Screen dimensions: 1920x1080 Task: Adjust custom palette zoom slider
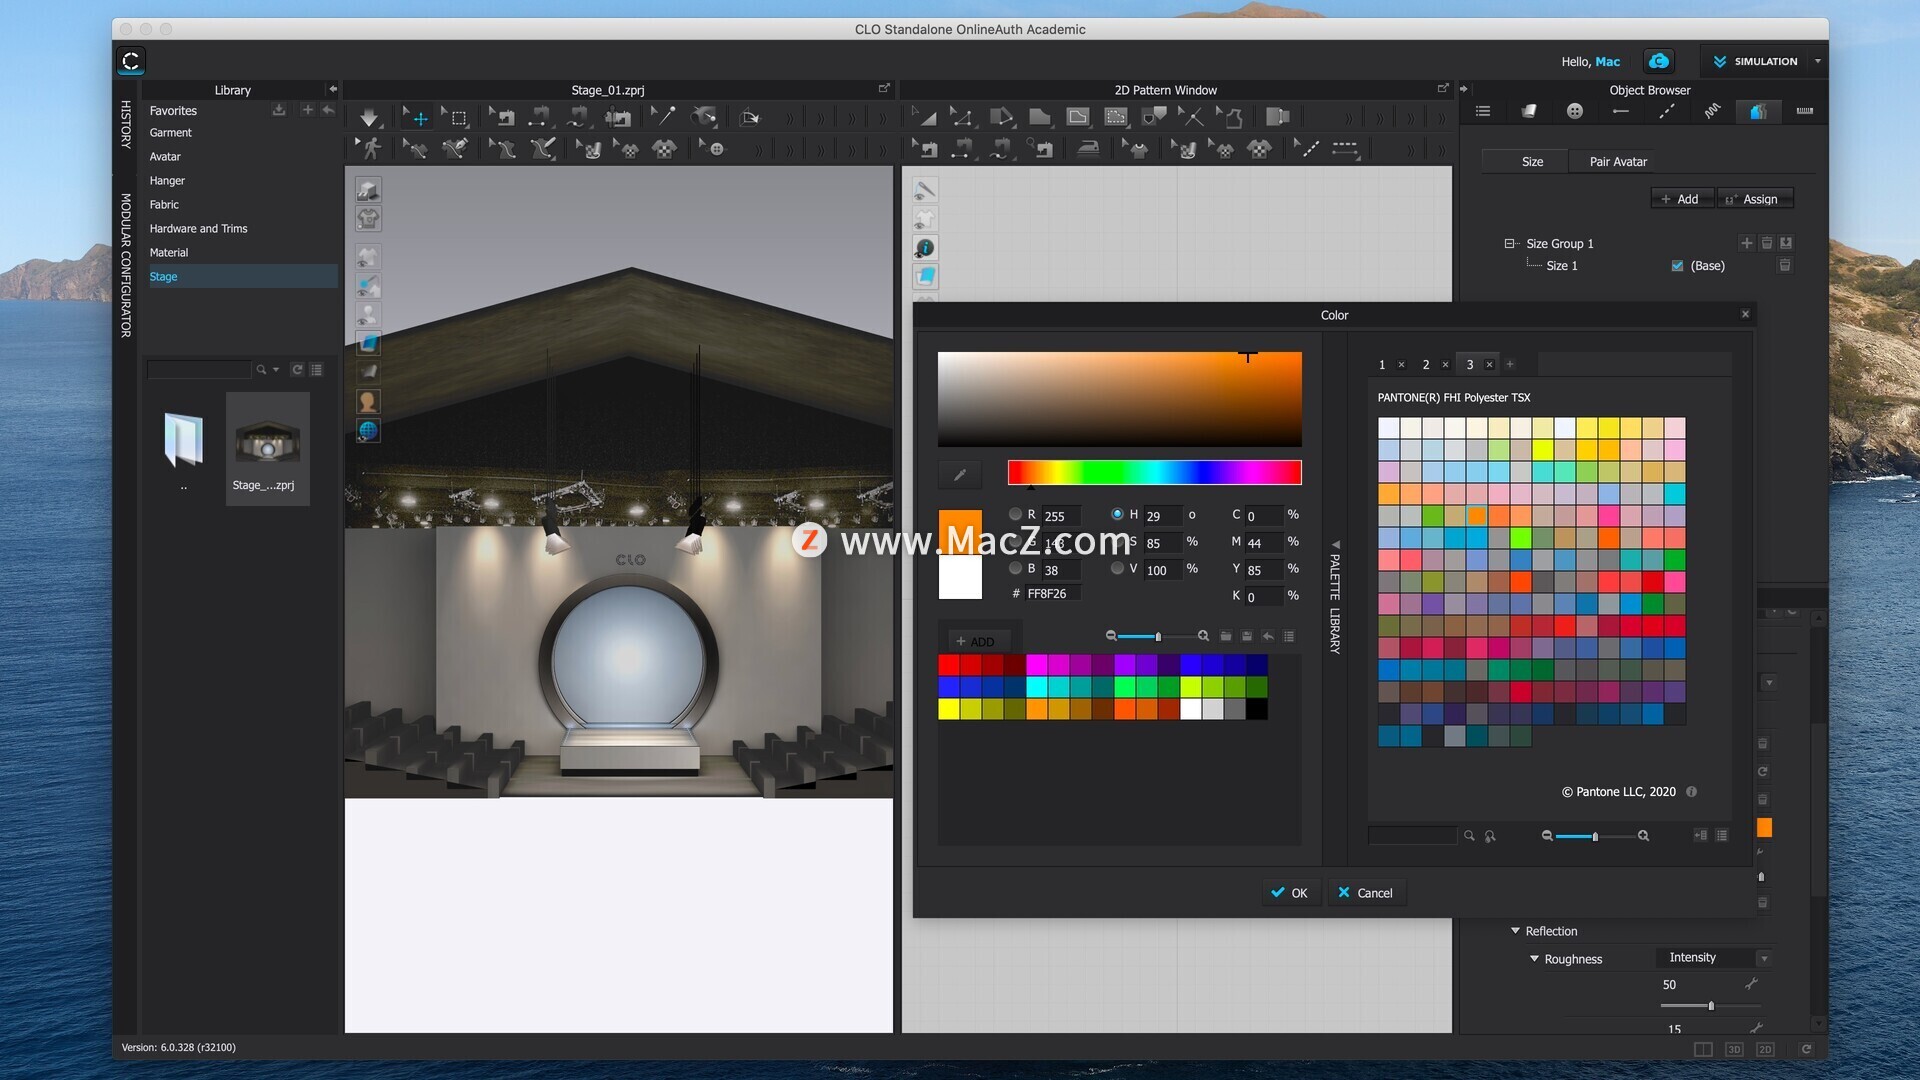coord(1157,636)
